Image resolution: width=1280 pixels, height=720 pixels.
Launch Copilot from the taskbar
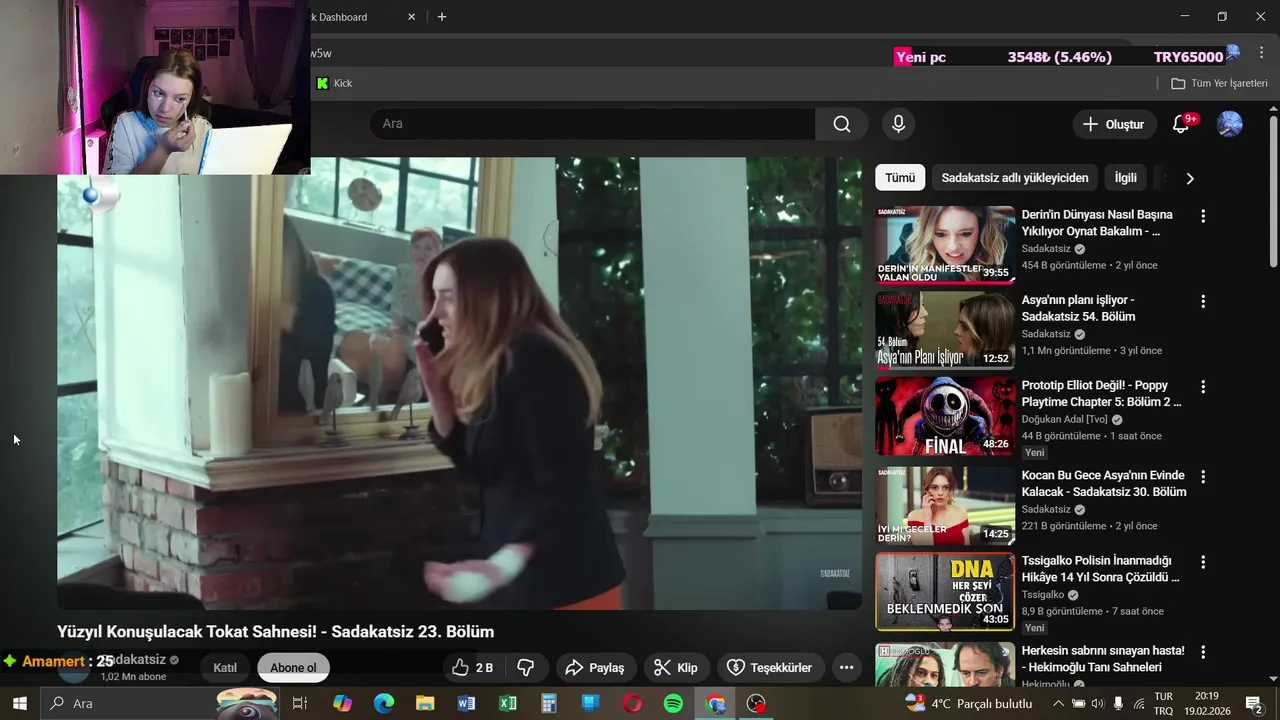click(342, 703)
